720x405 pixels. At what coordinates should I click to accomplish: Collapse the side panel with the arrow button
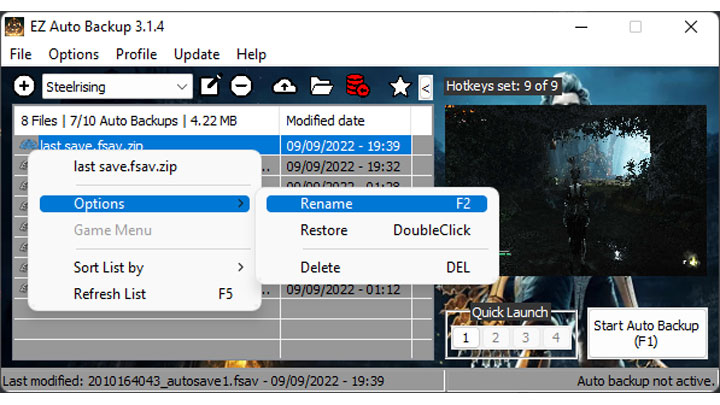point(426,88)
